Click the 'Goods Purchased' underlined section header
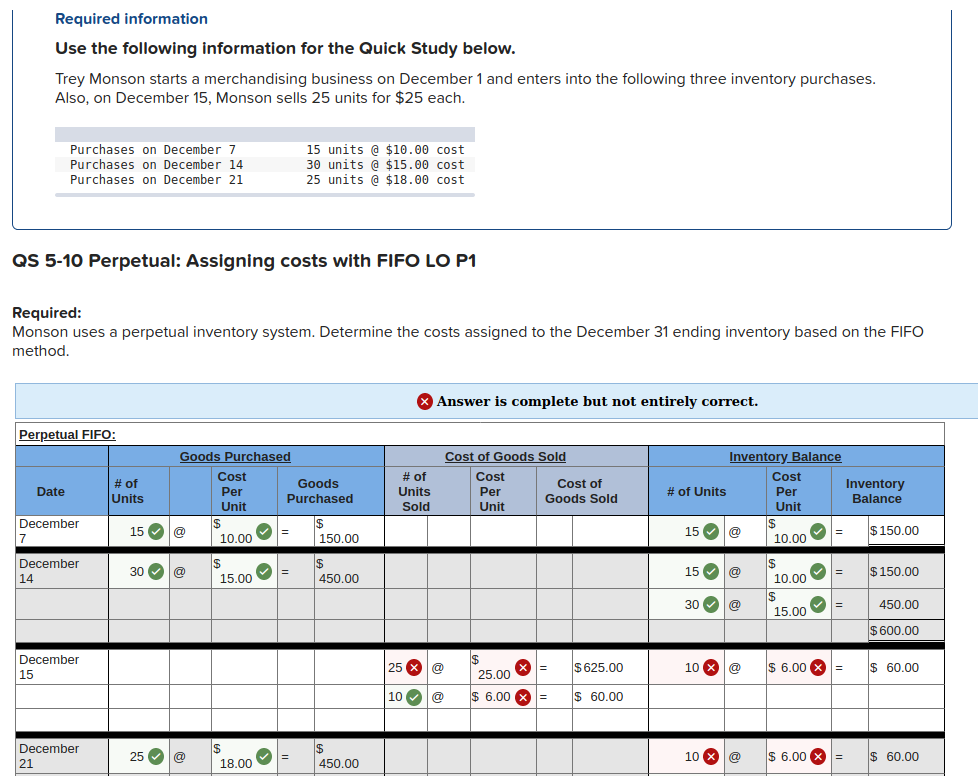 click(x=235, y=457)
